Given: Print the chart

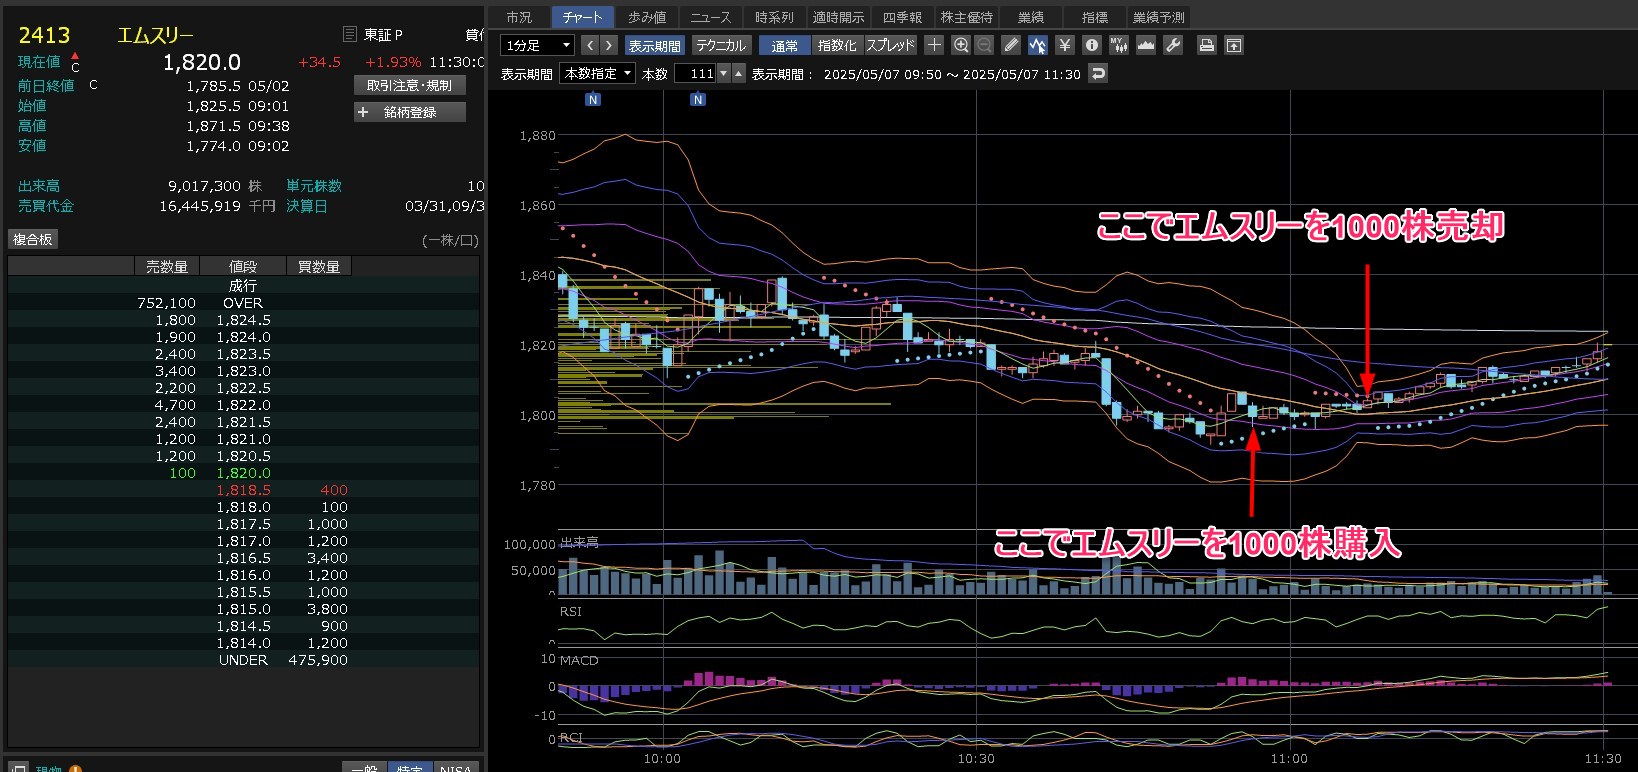Looking at the screenshot, I should (x=1207, y=45).
